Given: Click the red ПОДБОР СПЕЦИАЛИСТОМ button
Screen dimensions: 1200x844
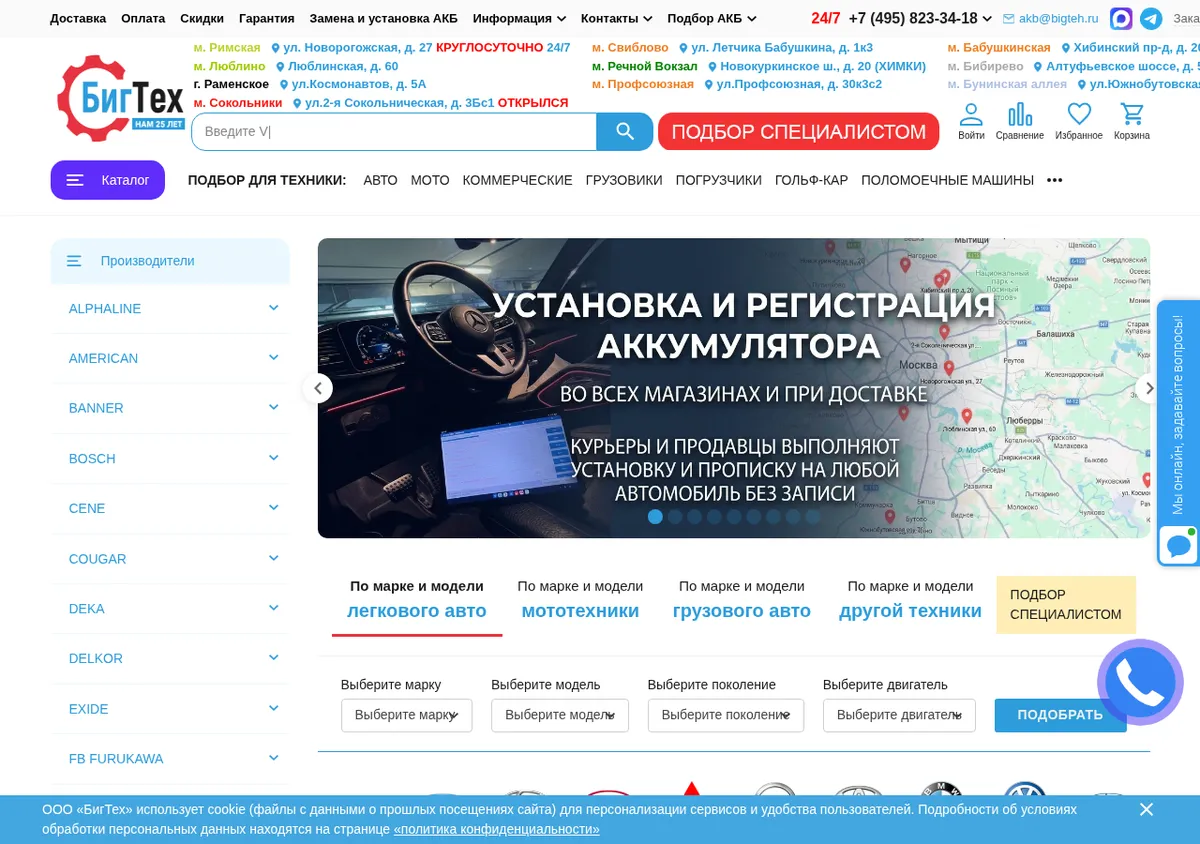Looking at the screenshot, I should tap(798, 132).
